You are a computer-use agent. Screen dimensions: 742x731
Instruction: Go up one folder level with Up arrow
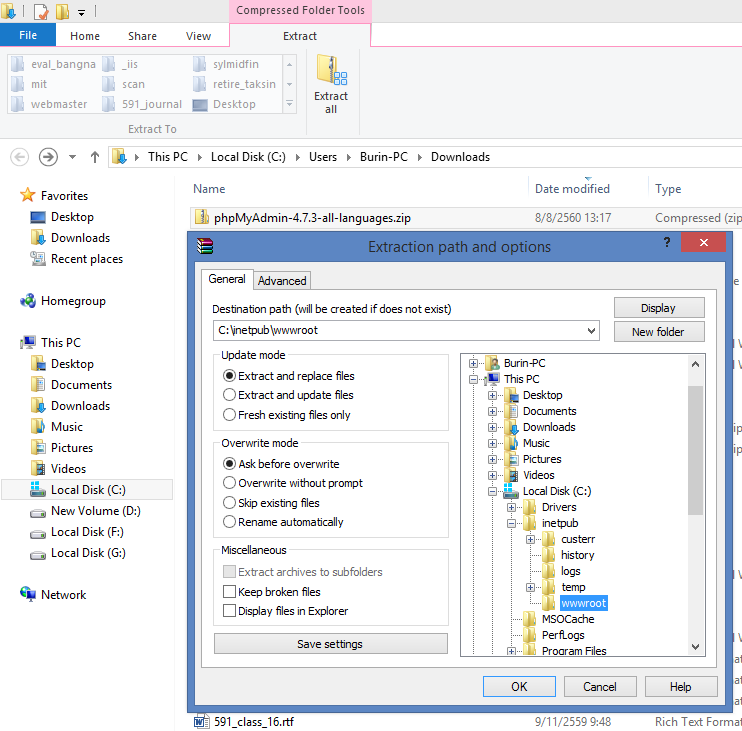(x=95, y=157)
